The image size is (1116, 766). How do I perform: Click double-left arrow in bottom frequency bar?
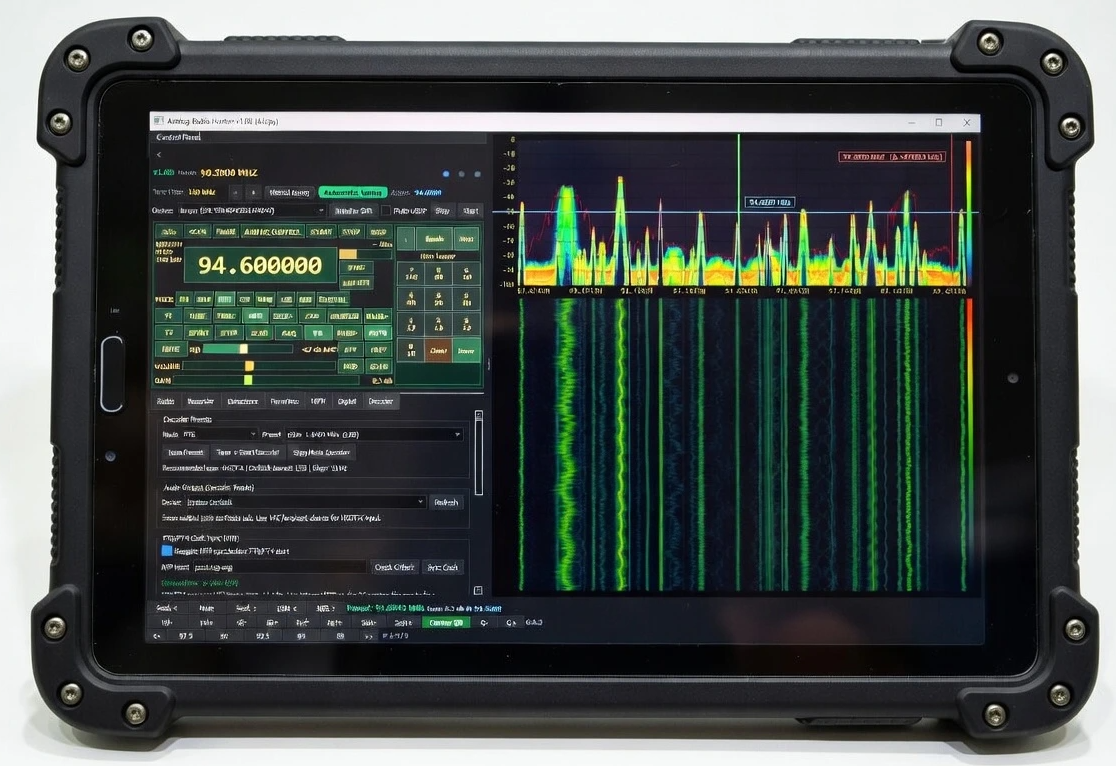[157, 635]
